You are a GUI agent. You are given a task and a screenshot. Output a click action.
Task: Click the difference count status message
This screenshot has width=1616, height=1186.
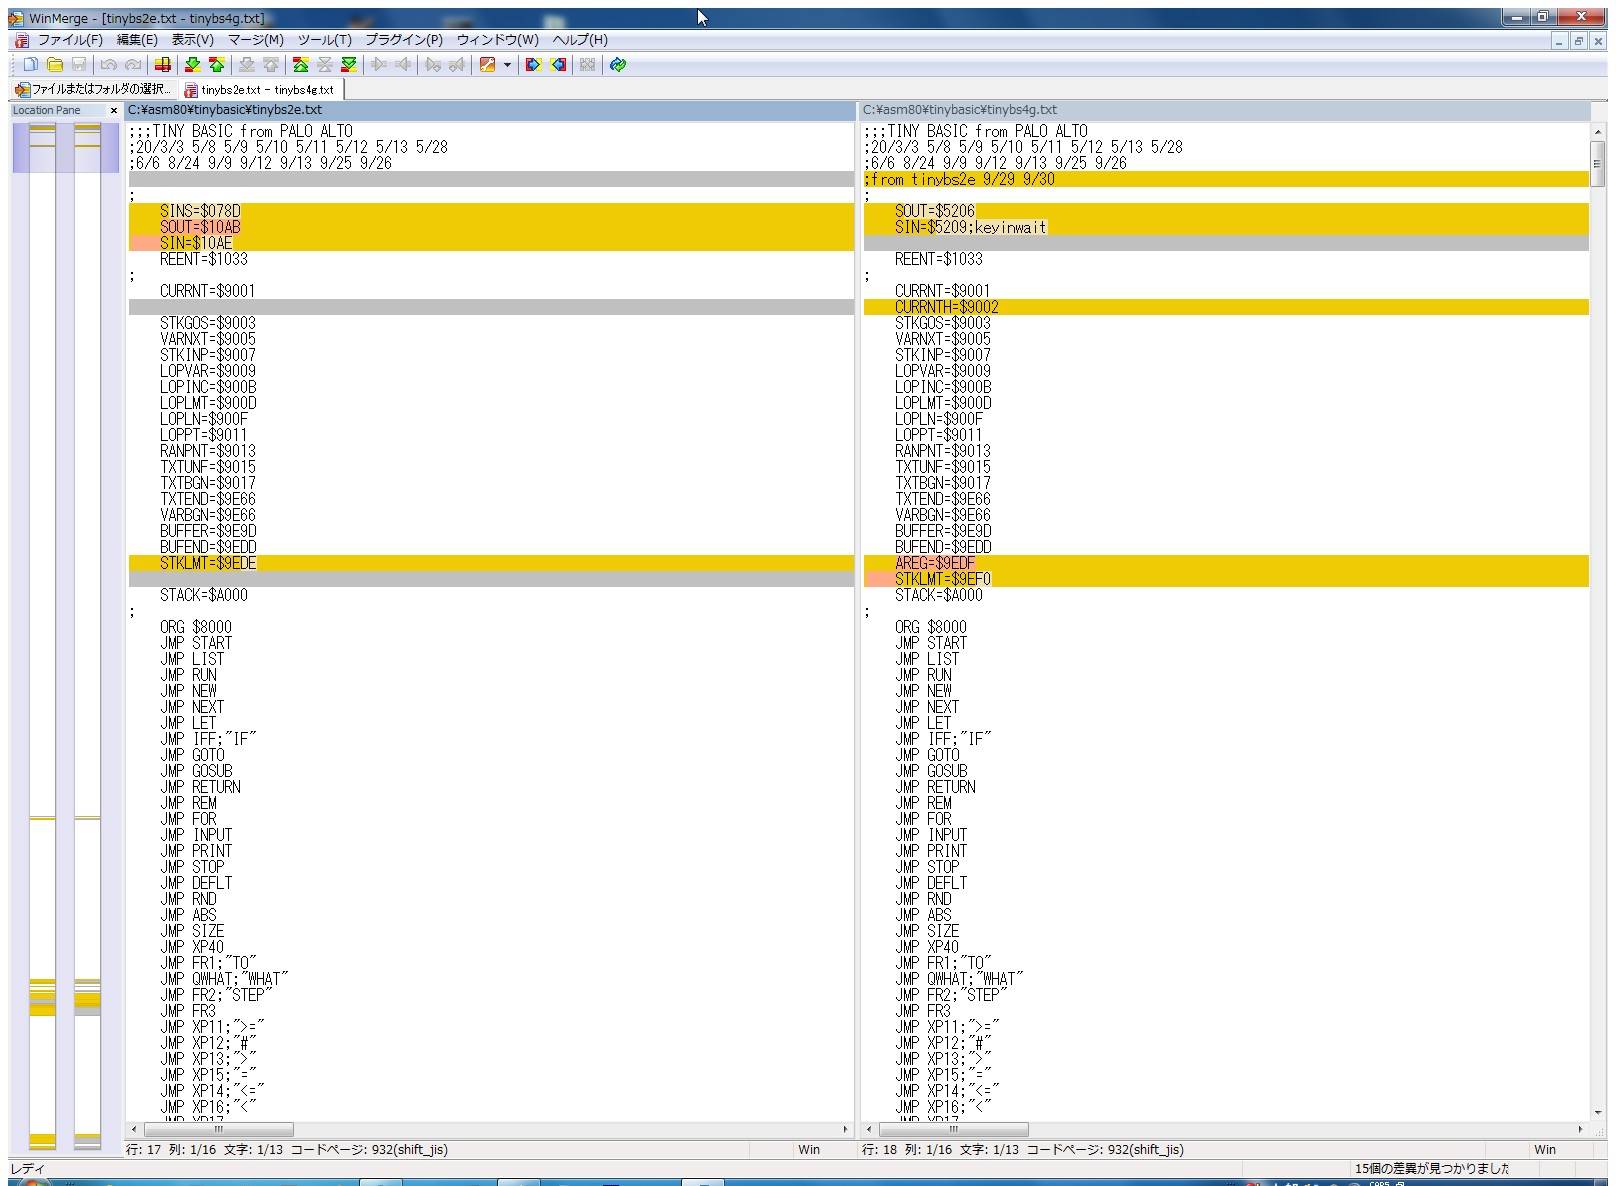(1432, 1168)
